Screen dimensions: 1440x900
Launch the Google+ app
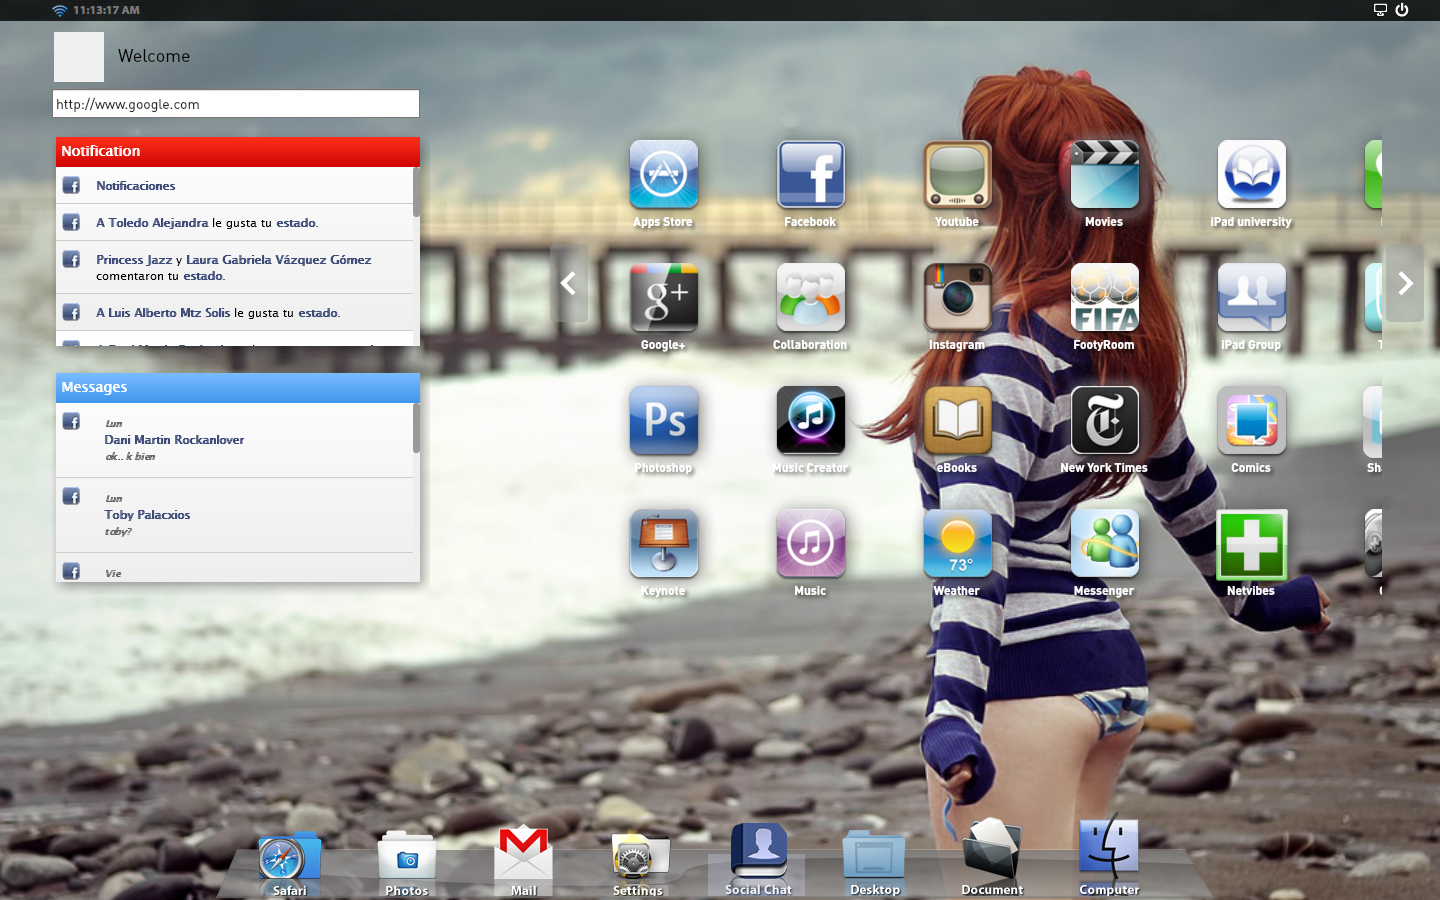(663, 297)
